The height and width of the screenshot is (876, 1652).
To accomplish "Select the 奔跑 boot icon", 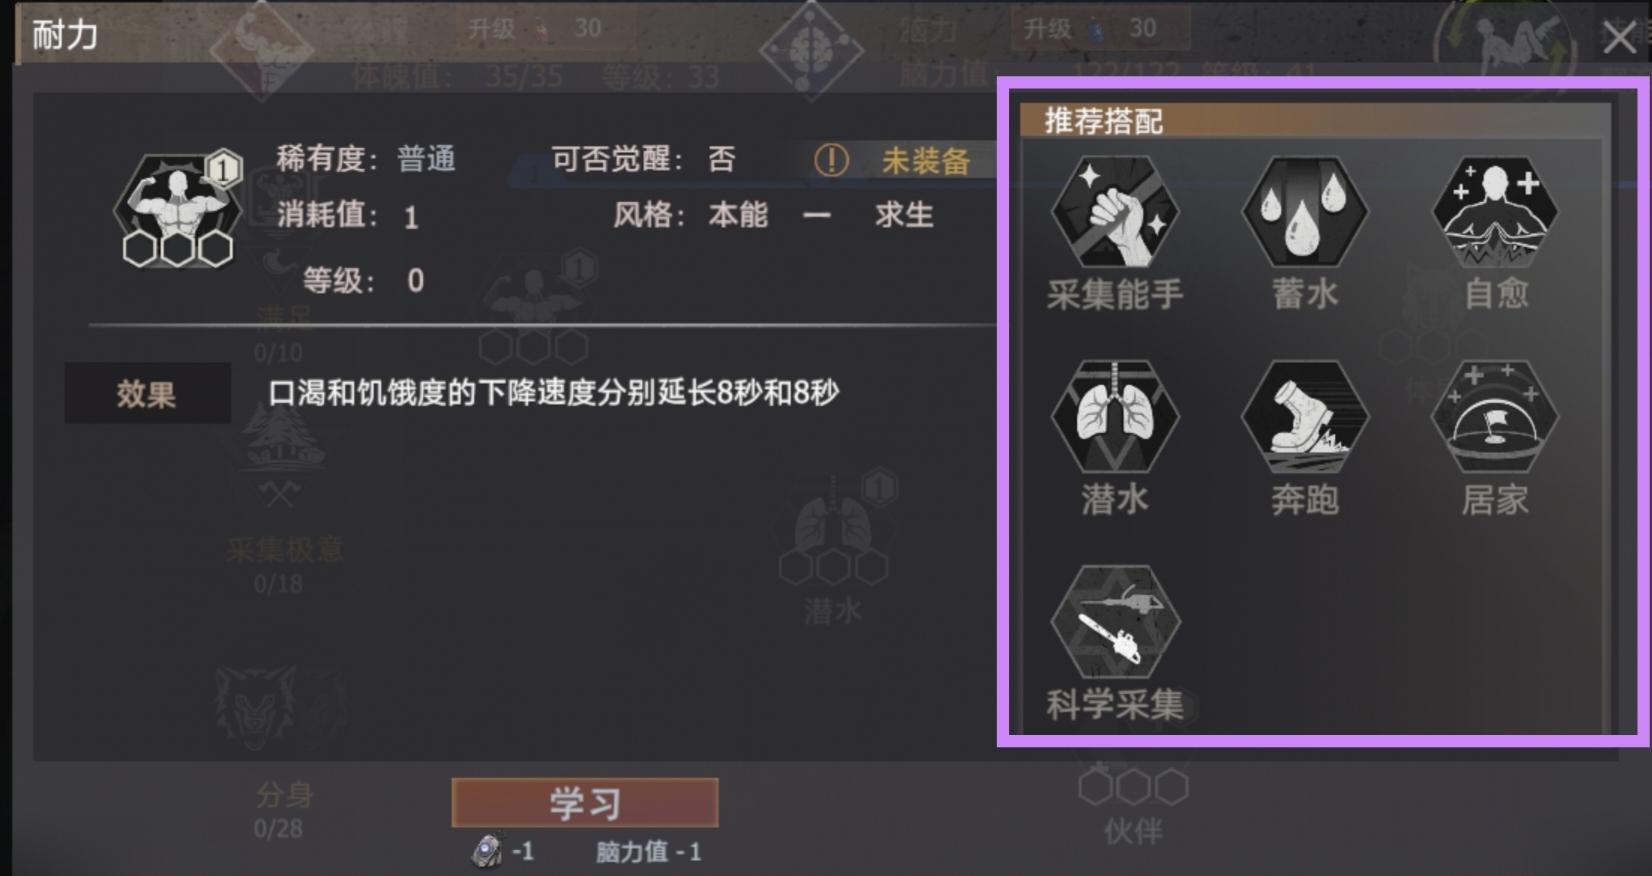I will (x=1304, y=417).
